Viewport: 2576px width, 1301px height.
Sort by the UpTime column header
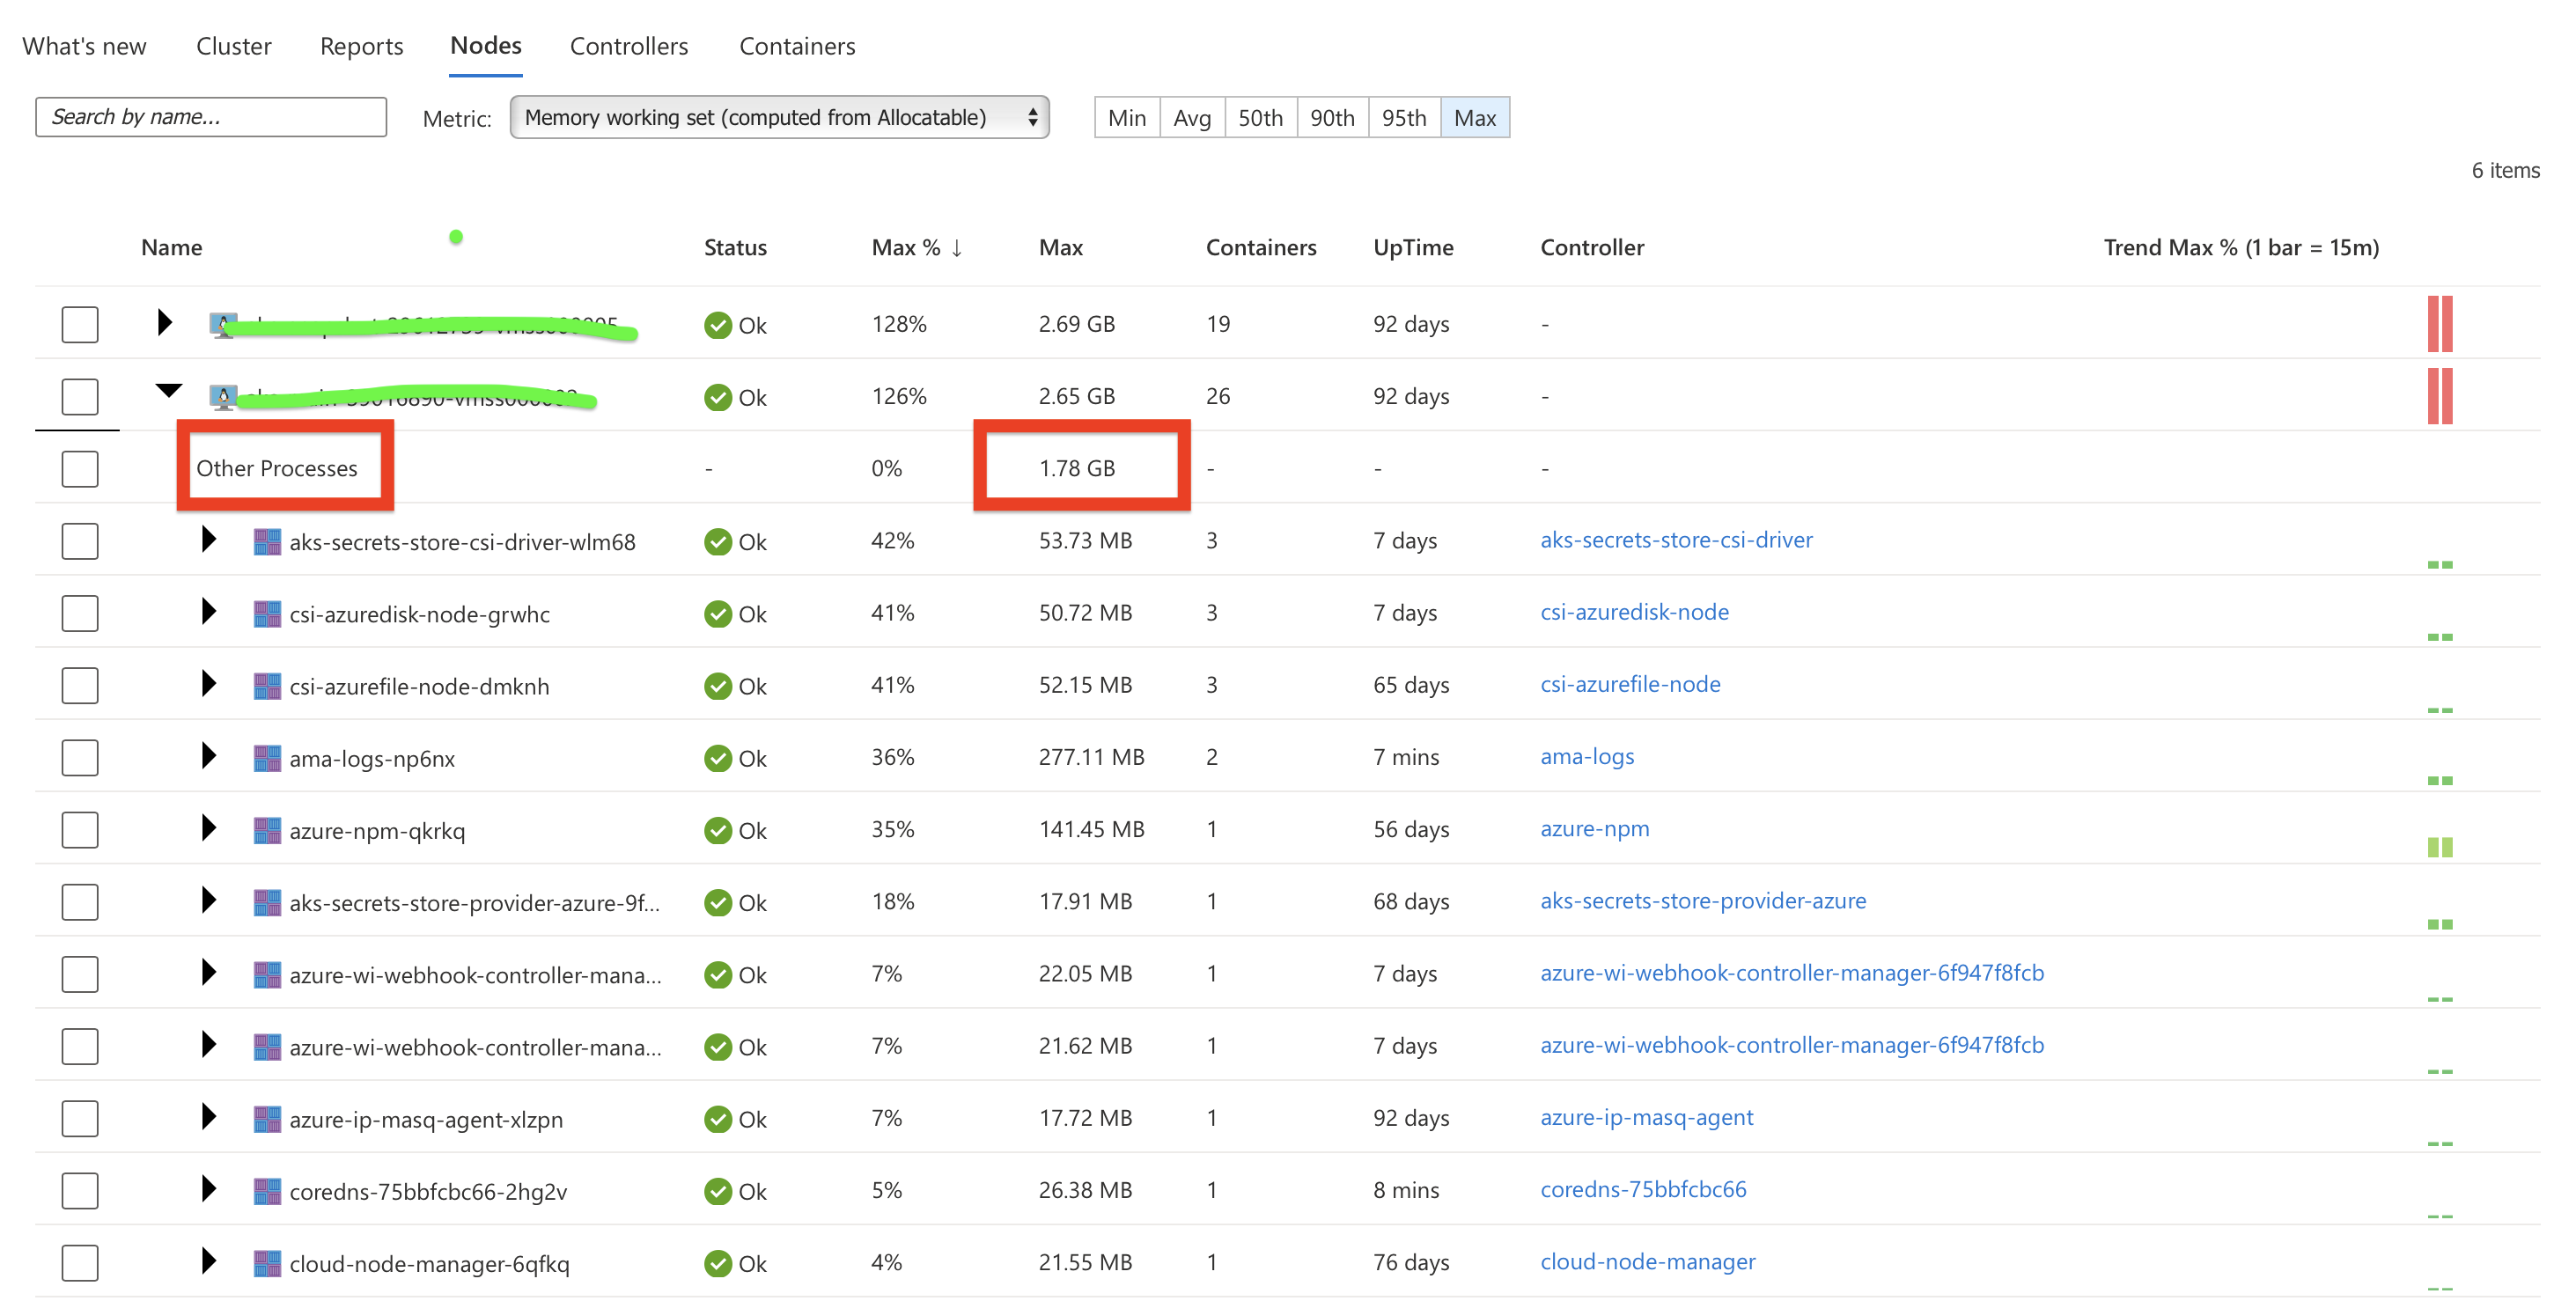[x=1413, y=247]
